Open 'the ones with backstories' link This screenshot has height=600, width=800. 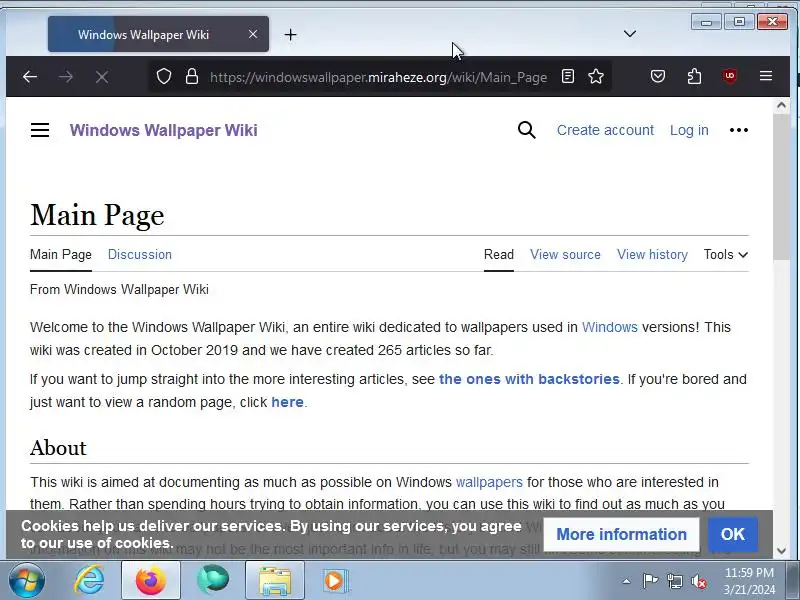(529, 379)
